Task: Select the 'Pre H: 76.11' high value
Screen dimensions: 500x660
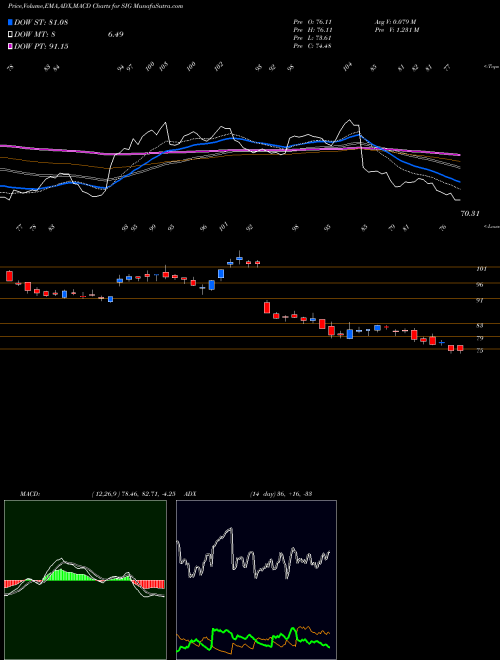Action: 312,30
